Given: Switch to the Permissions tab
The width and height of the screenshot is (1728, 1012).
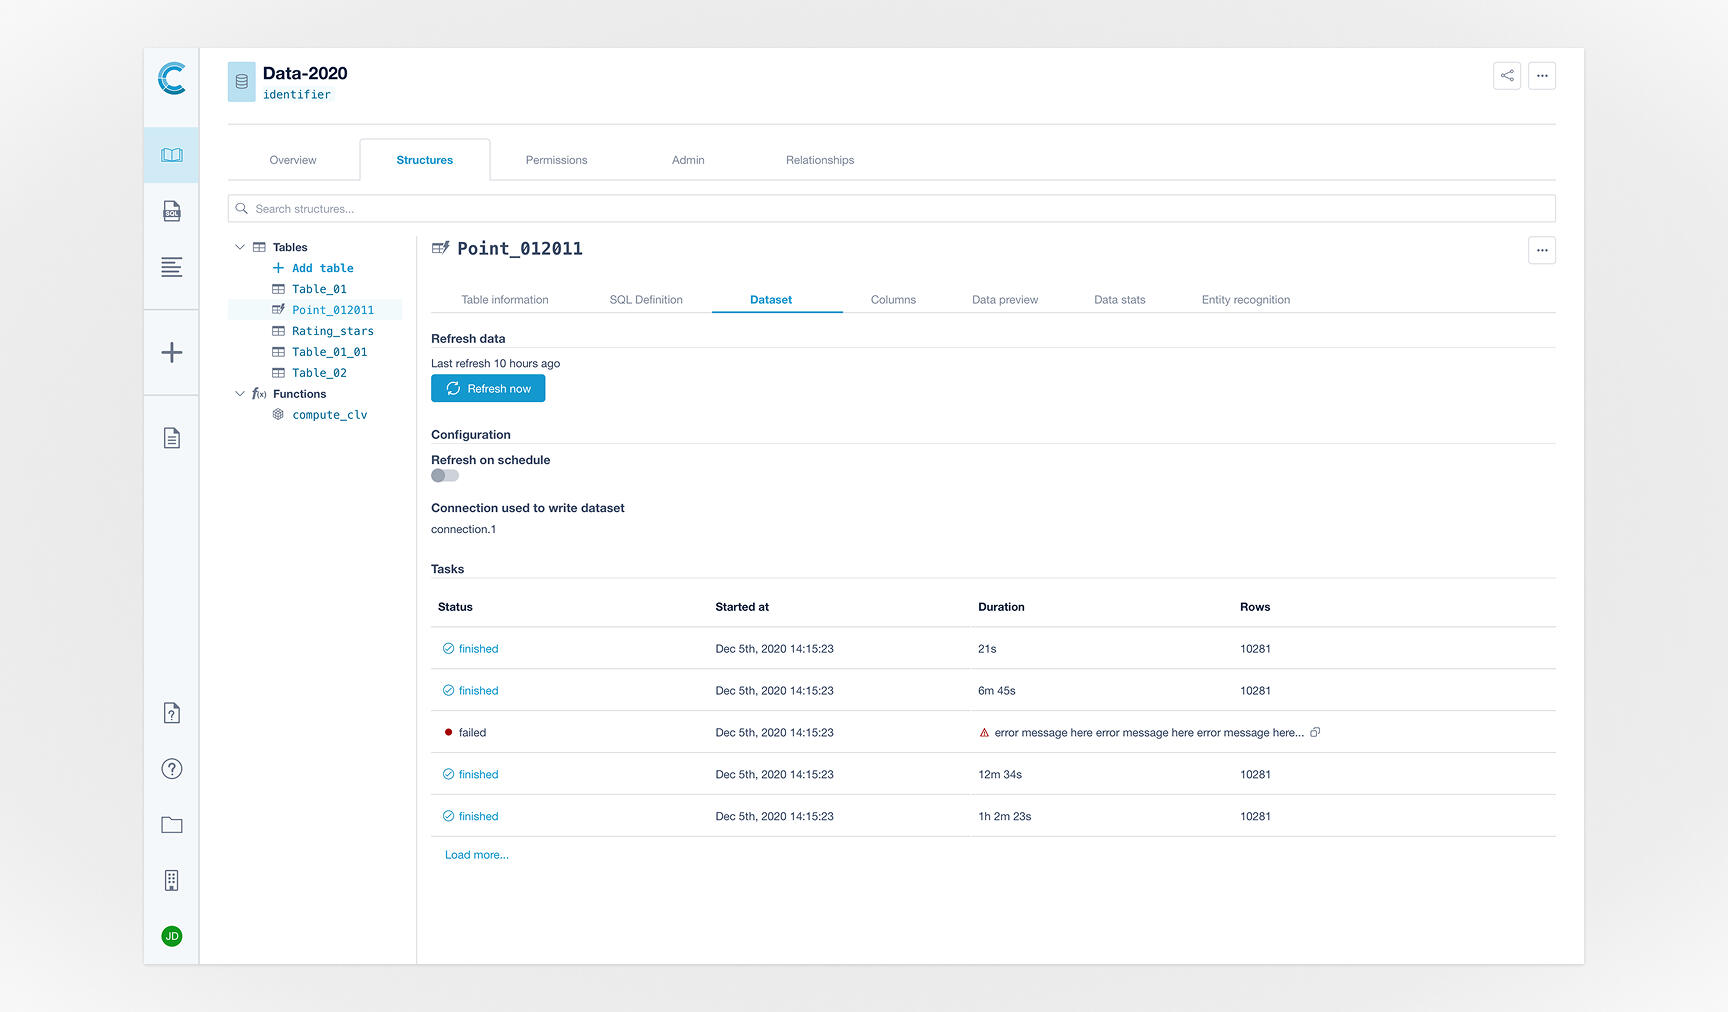Looking at the screenshot, I should 556,160.
